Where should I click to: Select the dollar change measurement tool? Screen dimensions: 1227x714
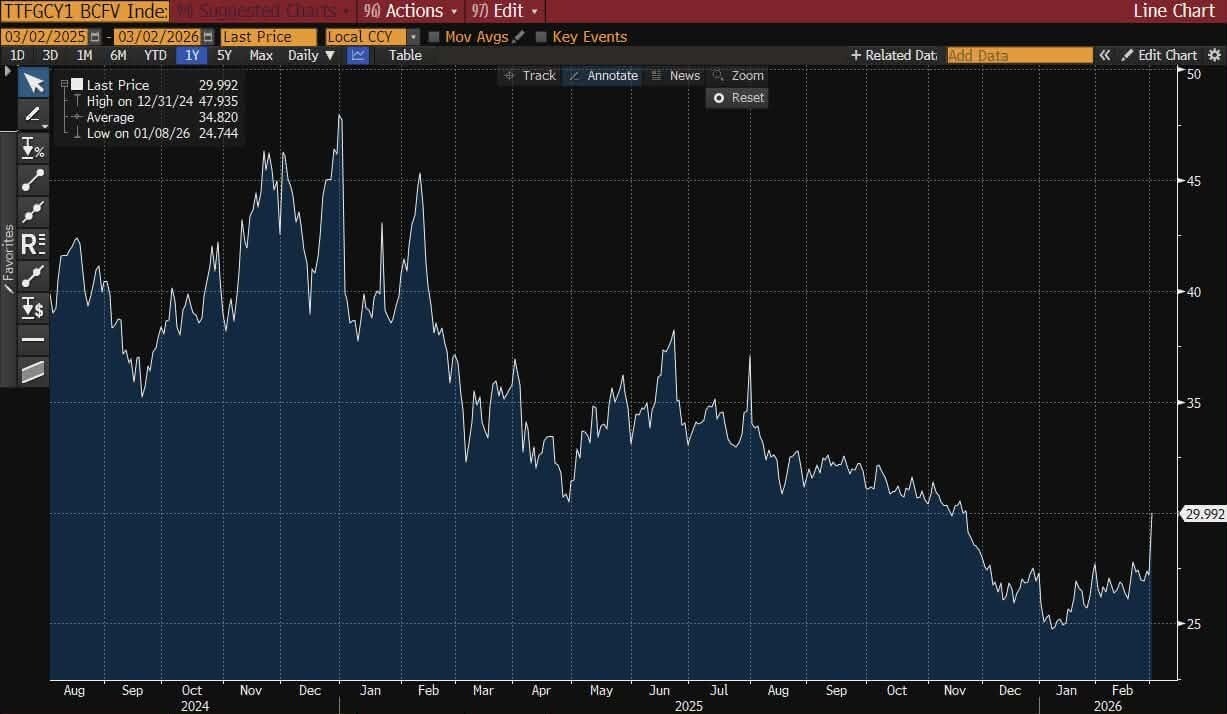(x=33, y=307)
